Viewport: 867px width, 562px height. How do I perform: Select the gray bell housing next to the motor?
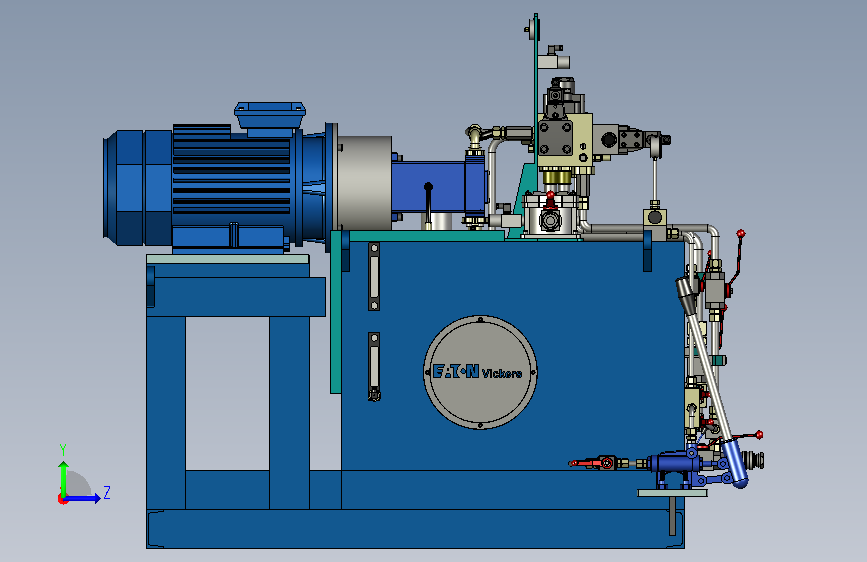point(364,183)
